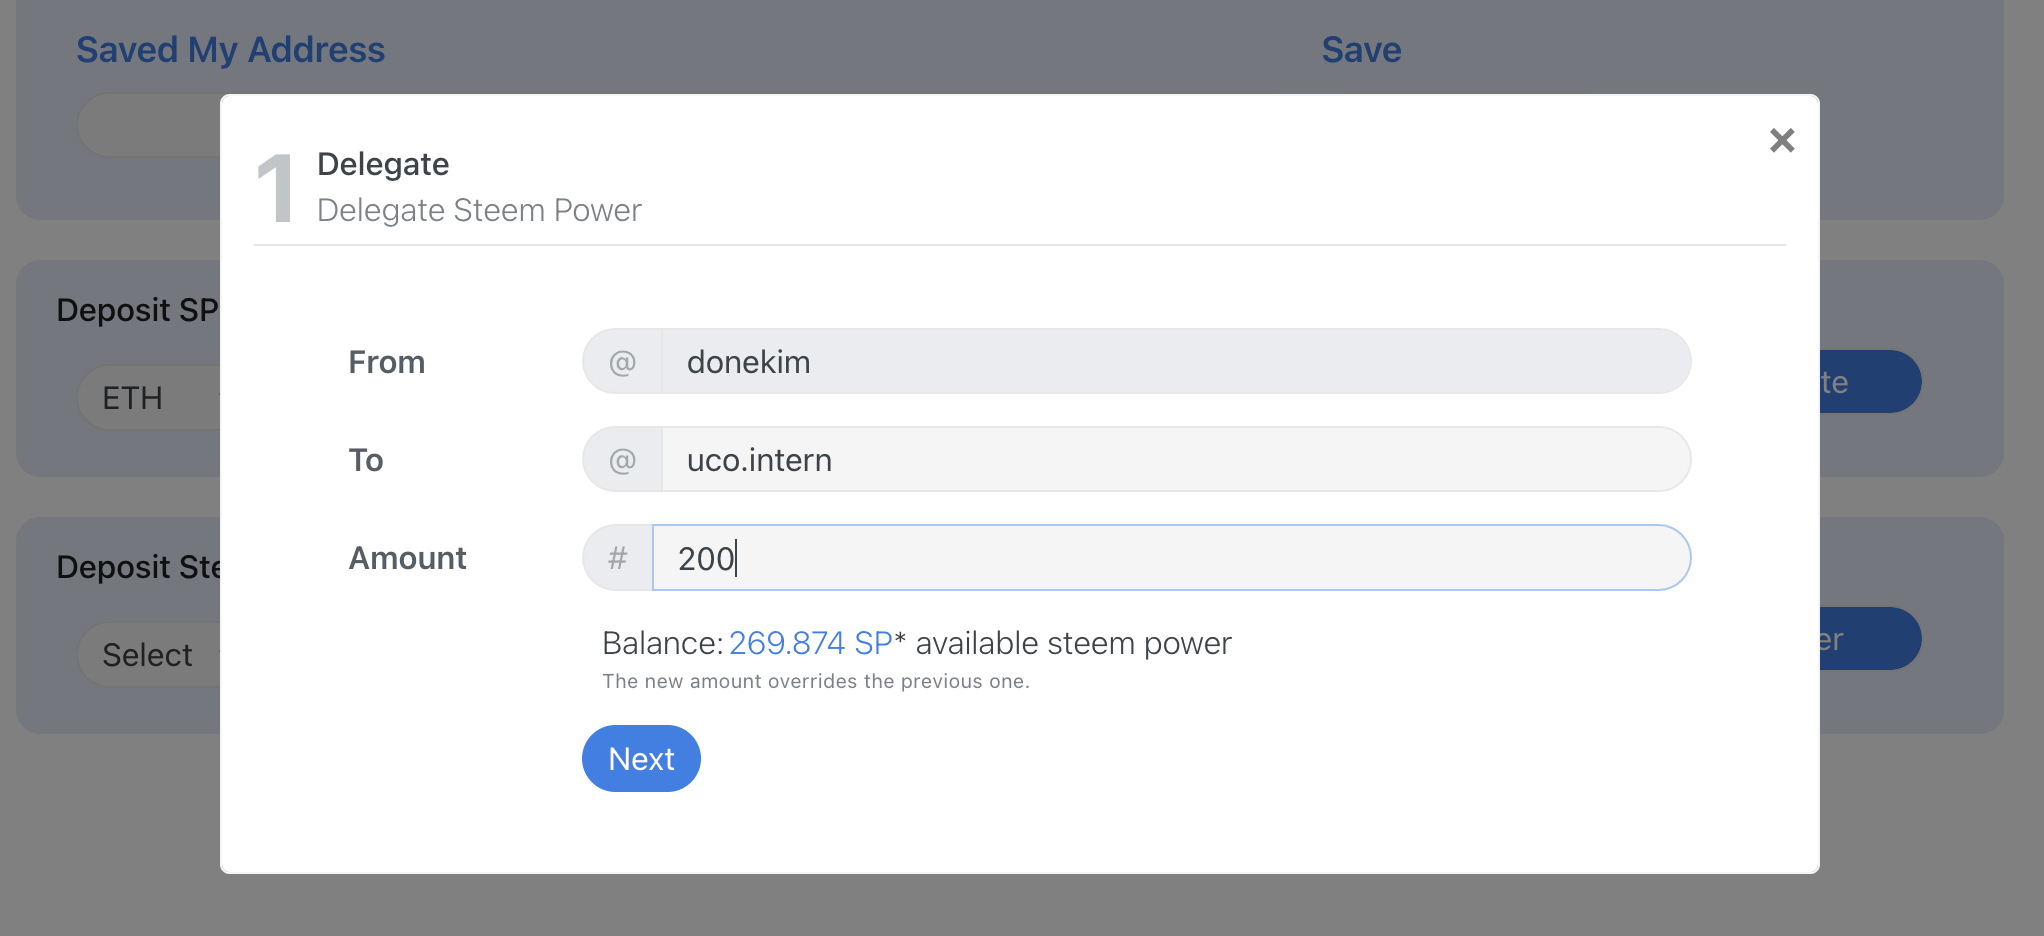The height and width of the screenshot is (936, 2044).
Task: Focus the To field containing uco.intern
Action: coord(1175,460)
